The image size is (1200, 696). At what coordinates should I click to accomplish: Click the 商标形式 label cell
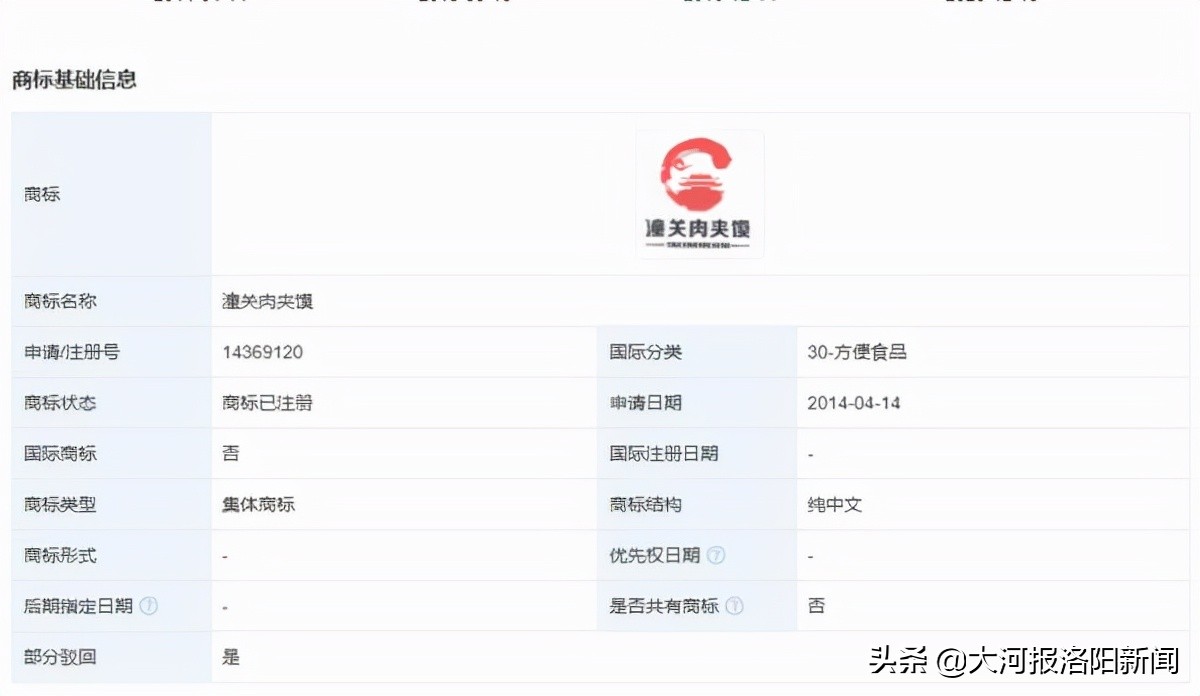tap(111, 555)
